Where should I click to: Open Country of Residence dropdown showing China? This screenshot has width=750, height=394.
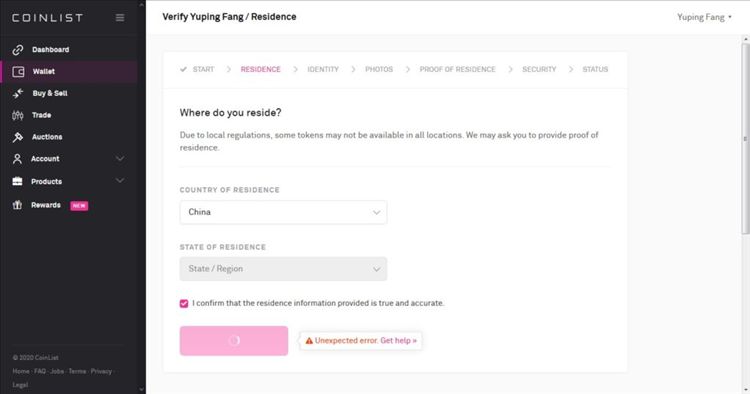click(283, 212)
